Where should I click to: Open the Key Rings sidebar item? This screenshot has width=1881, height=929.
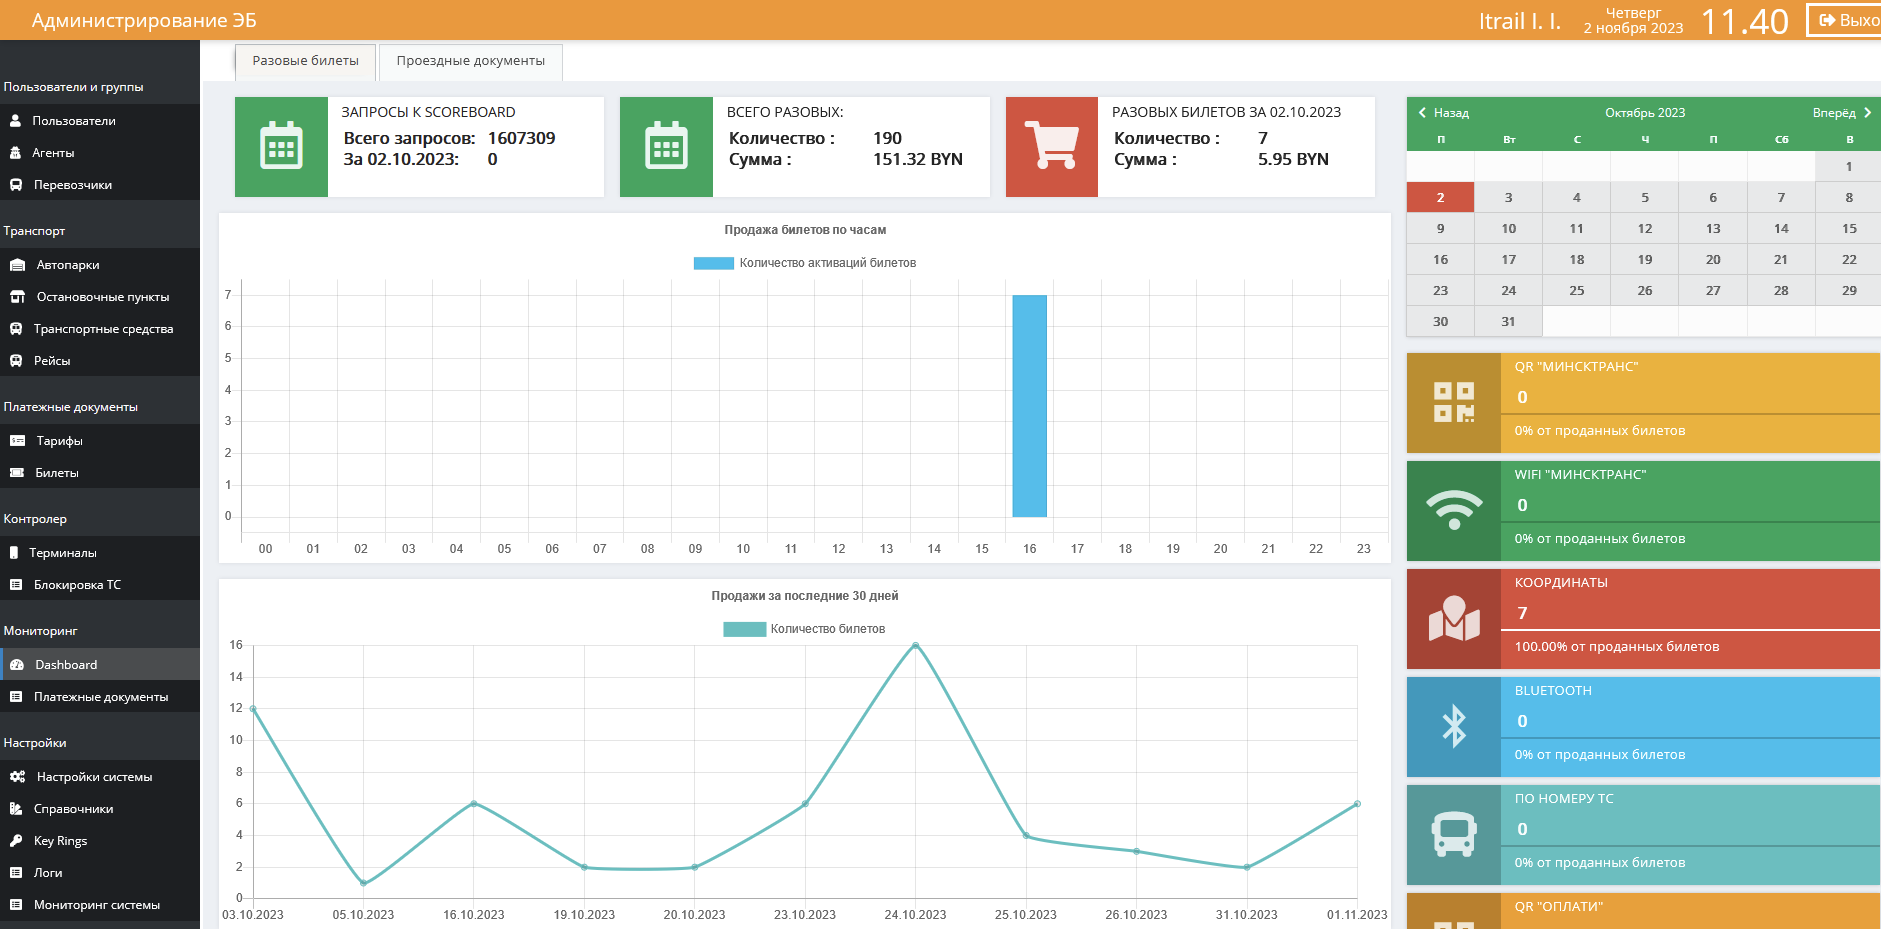(100, 841)
